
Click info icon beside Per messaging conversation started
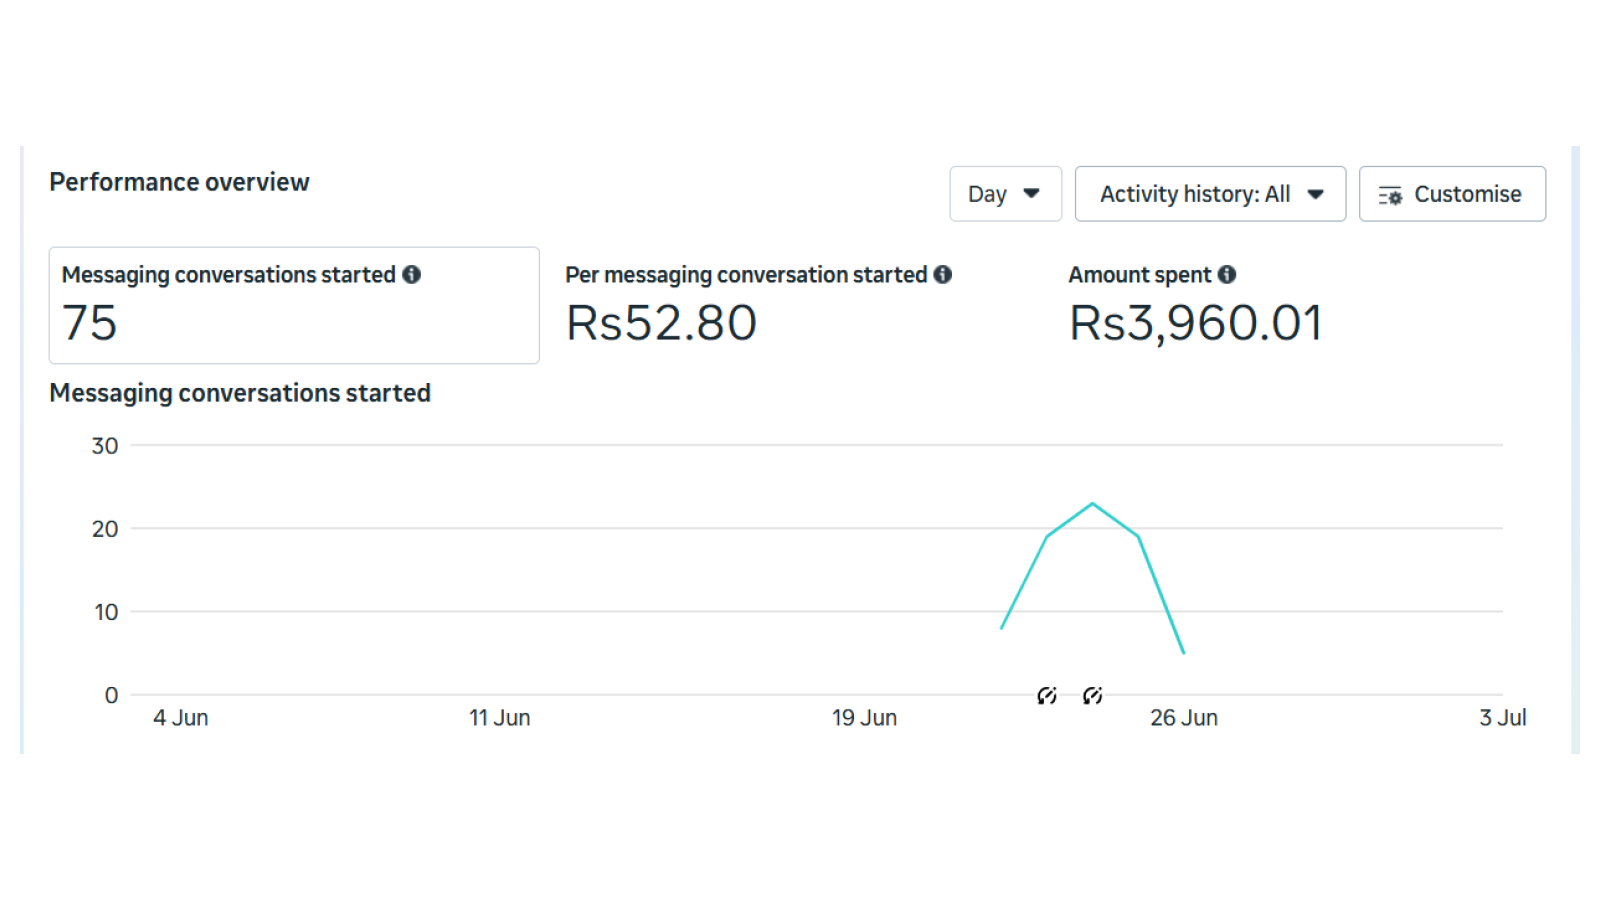[x=943, y=274]
